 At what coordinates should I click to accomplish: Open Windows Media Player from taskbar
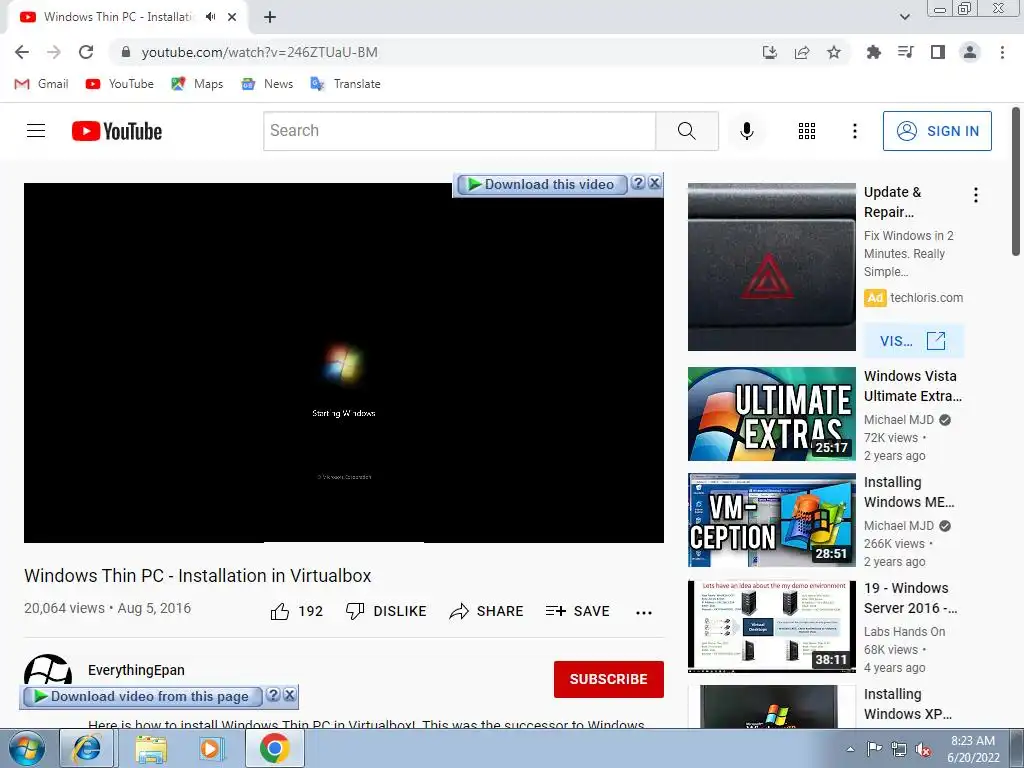212,748
